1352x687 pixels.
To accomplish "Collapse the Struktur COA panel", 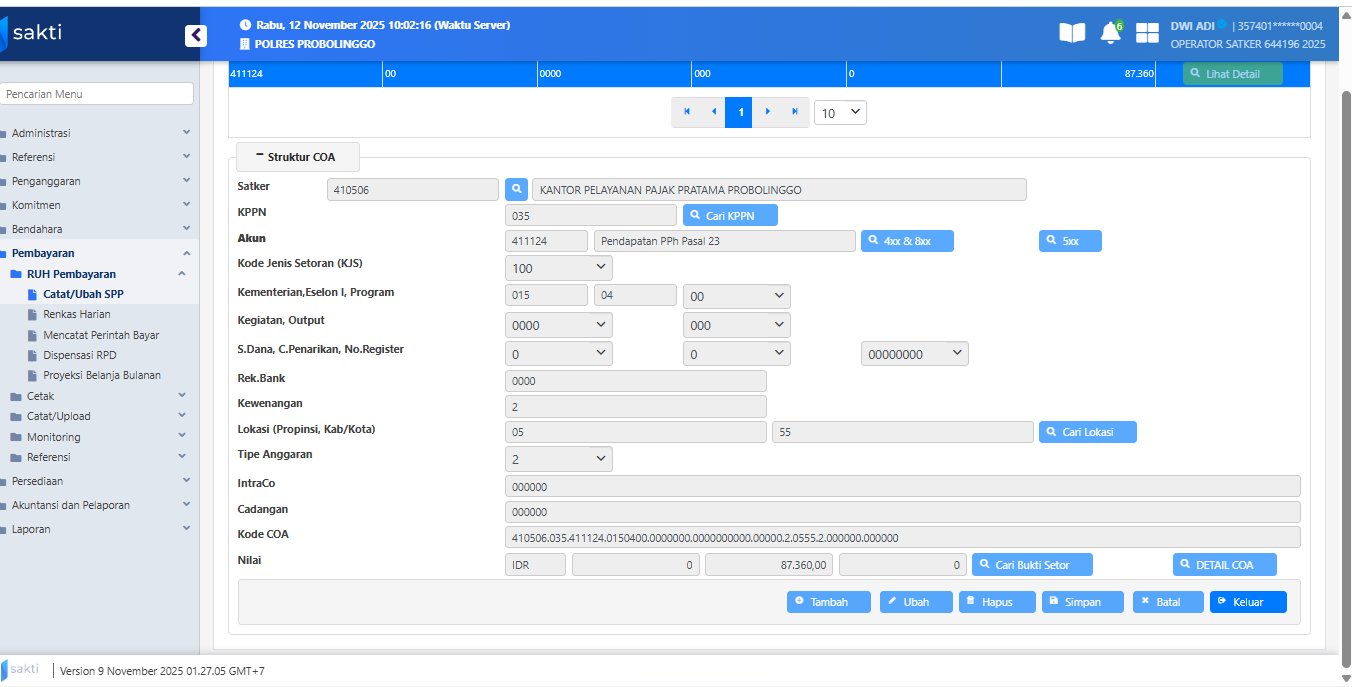I will [x=297, y=157].
